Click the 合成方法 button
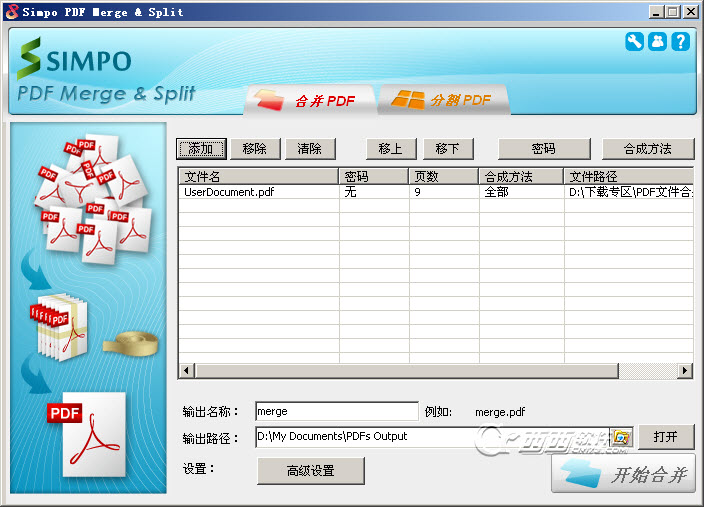 [648, 149]
